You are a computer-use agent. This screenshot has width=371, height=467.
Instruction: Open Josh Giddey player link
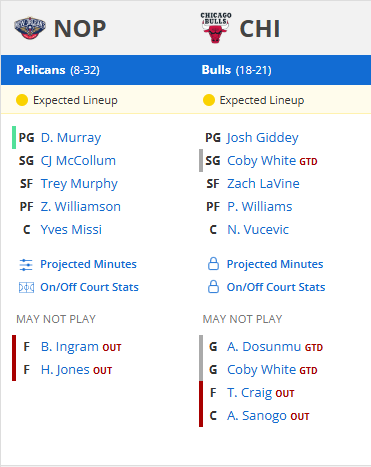pyautogui.click(x=263, y=138)
